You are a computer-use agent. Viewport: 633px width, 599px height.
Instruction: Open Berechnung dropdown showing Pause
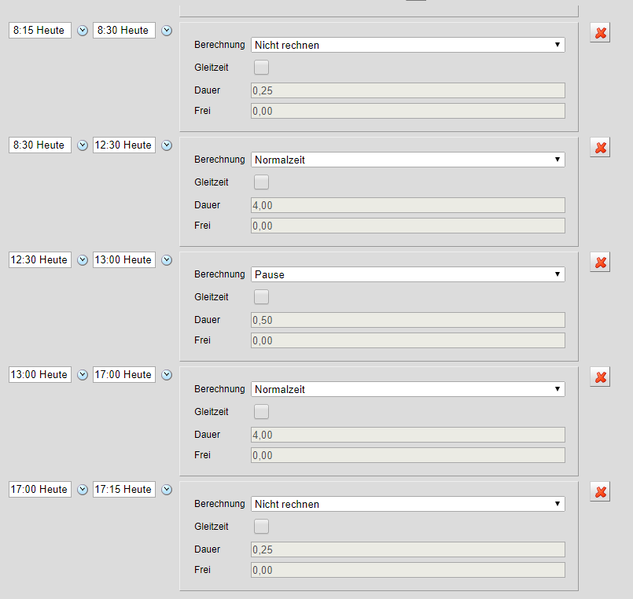coord(408,274)
